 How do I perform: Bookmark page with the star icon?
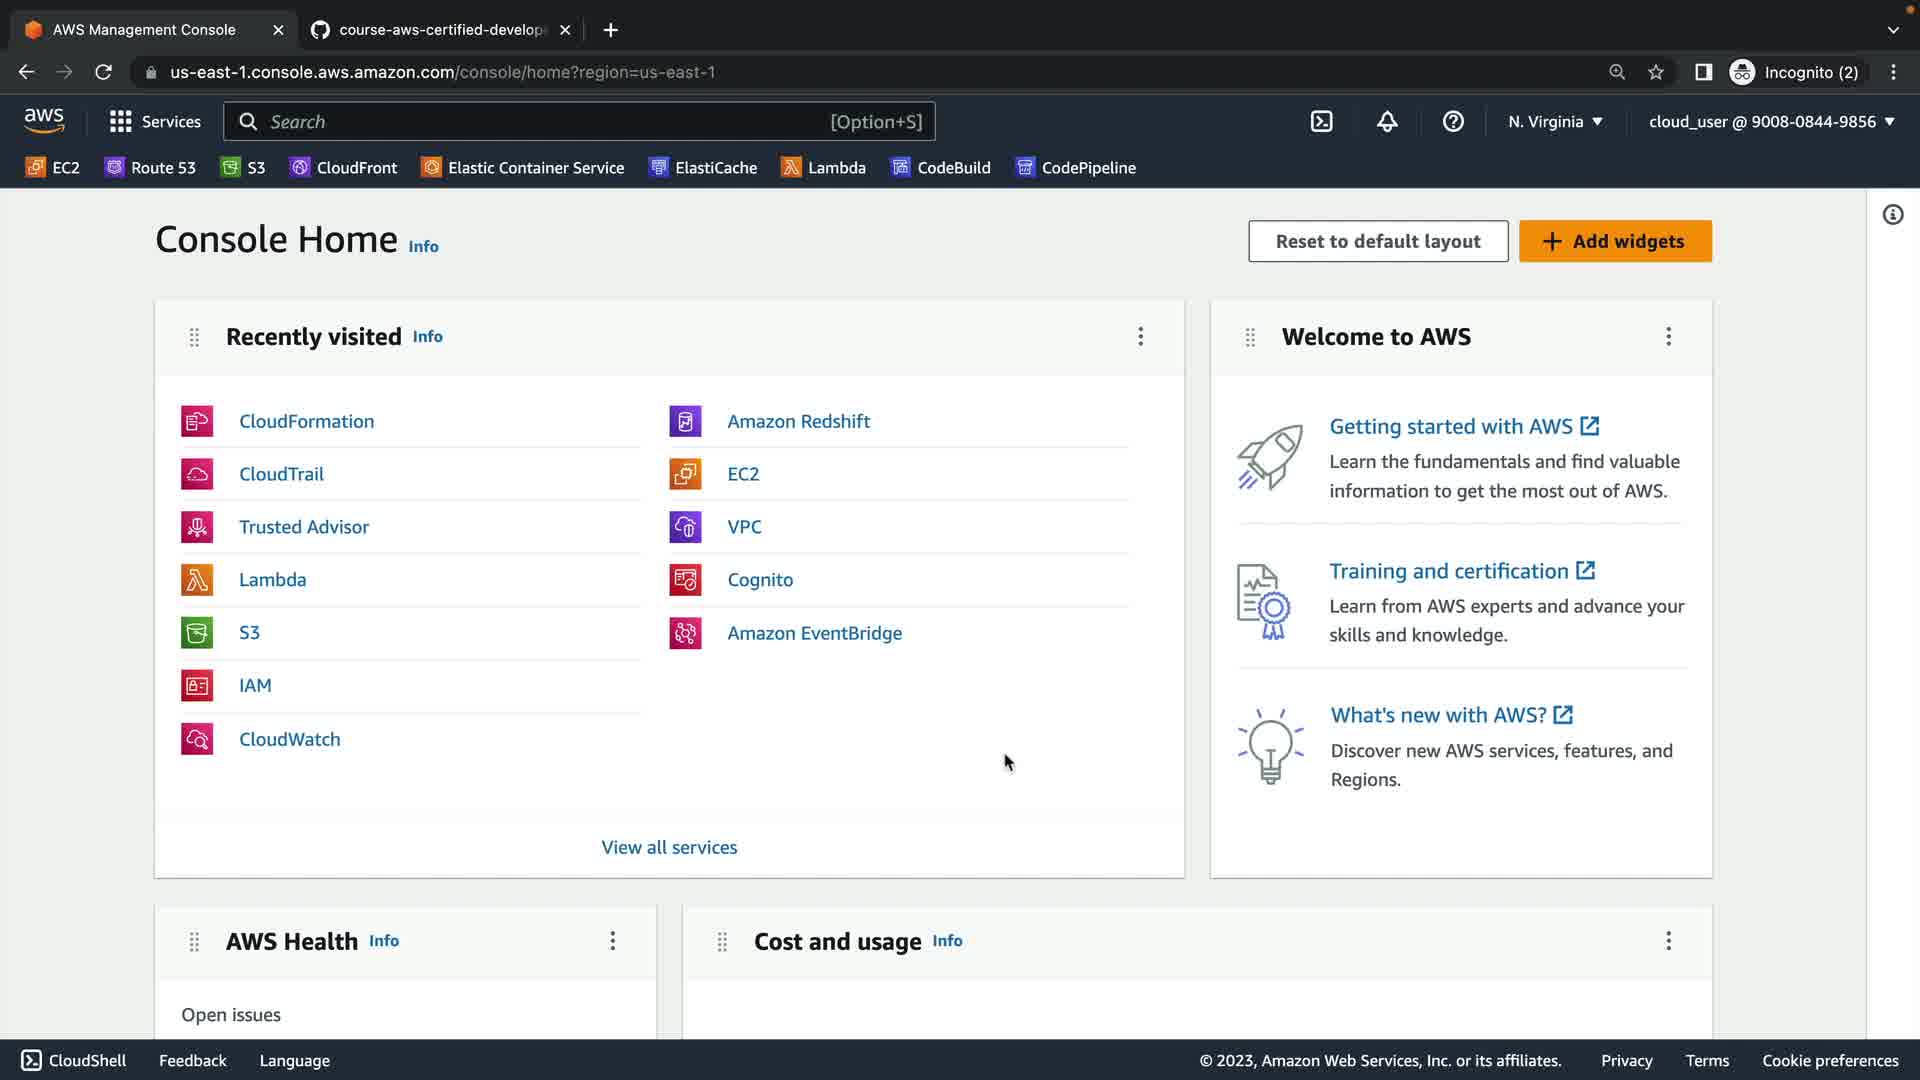(1656, 72)
